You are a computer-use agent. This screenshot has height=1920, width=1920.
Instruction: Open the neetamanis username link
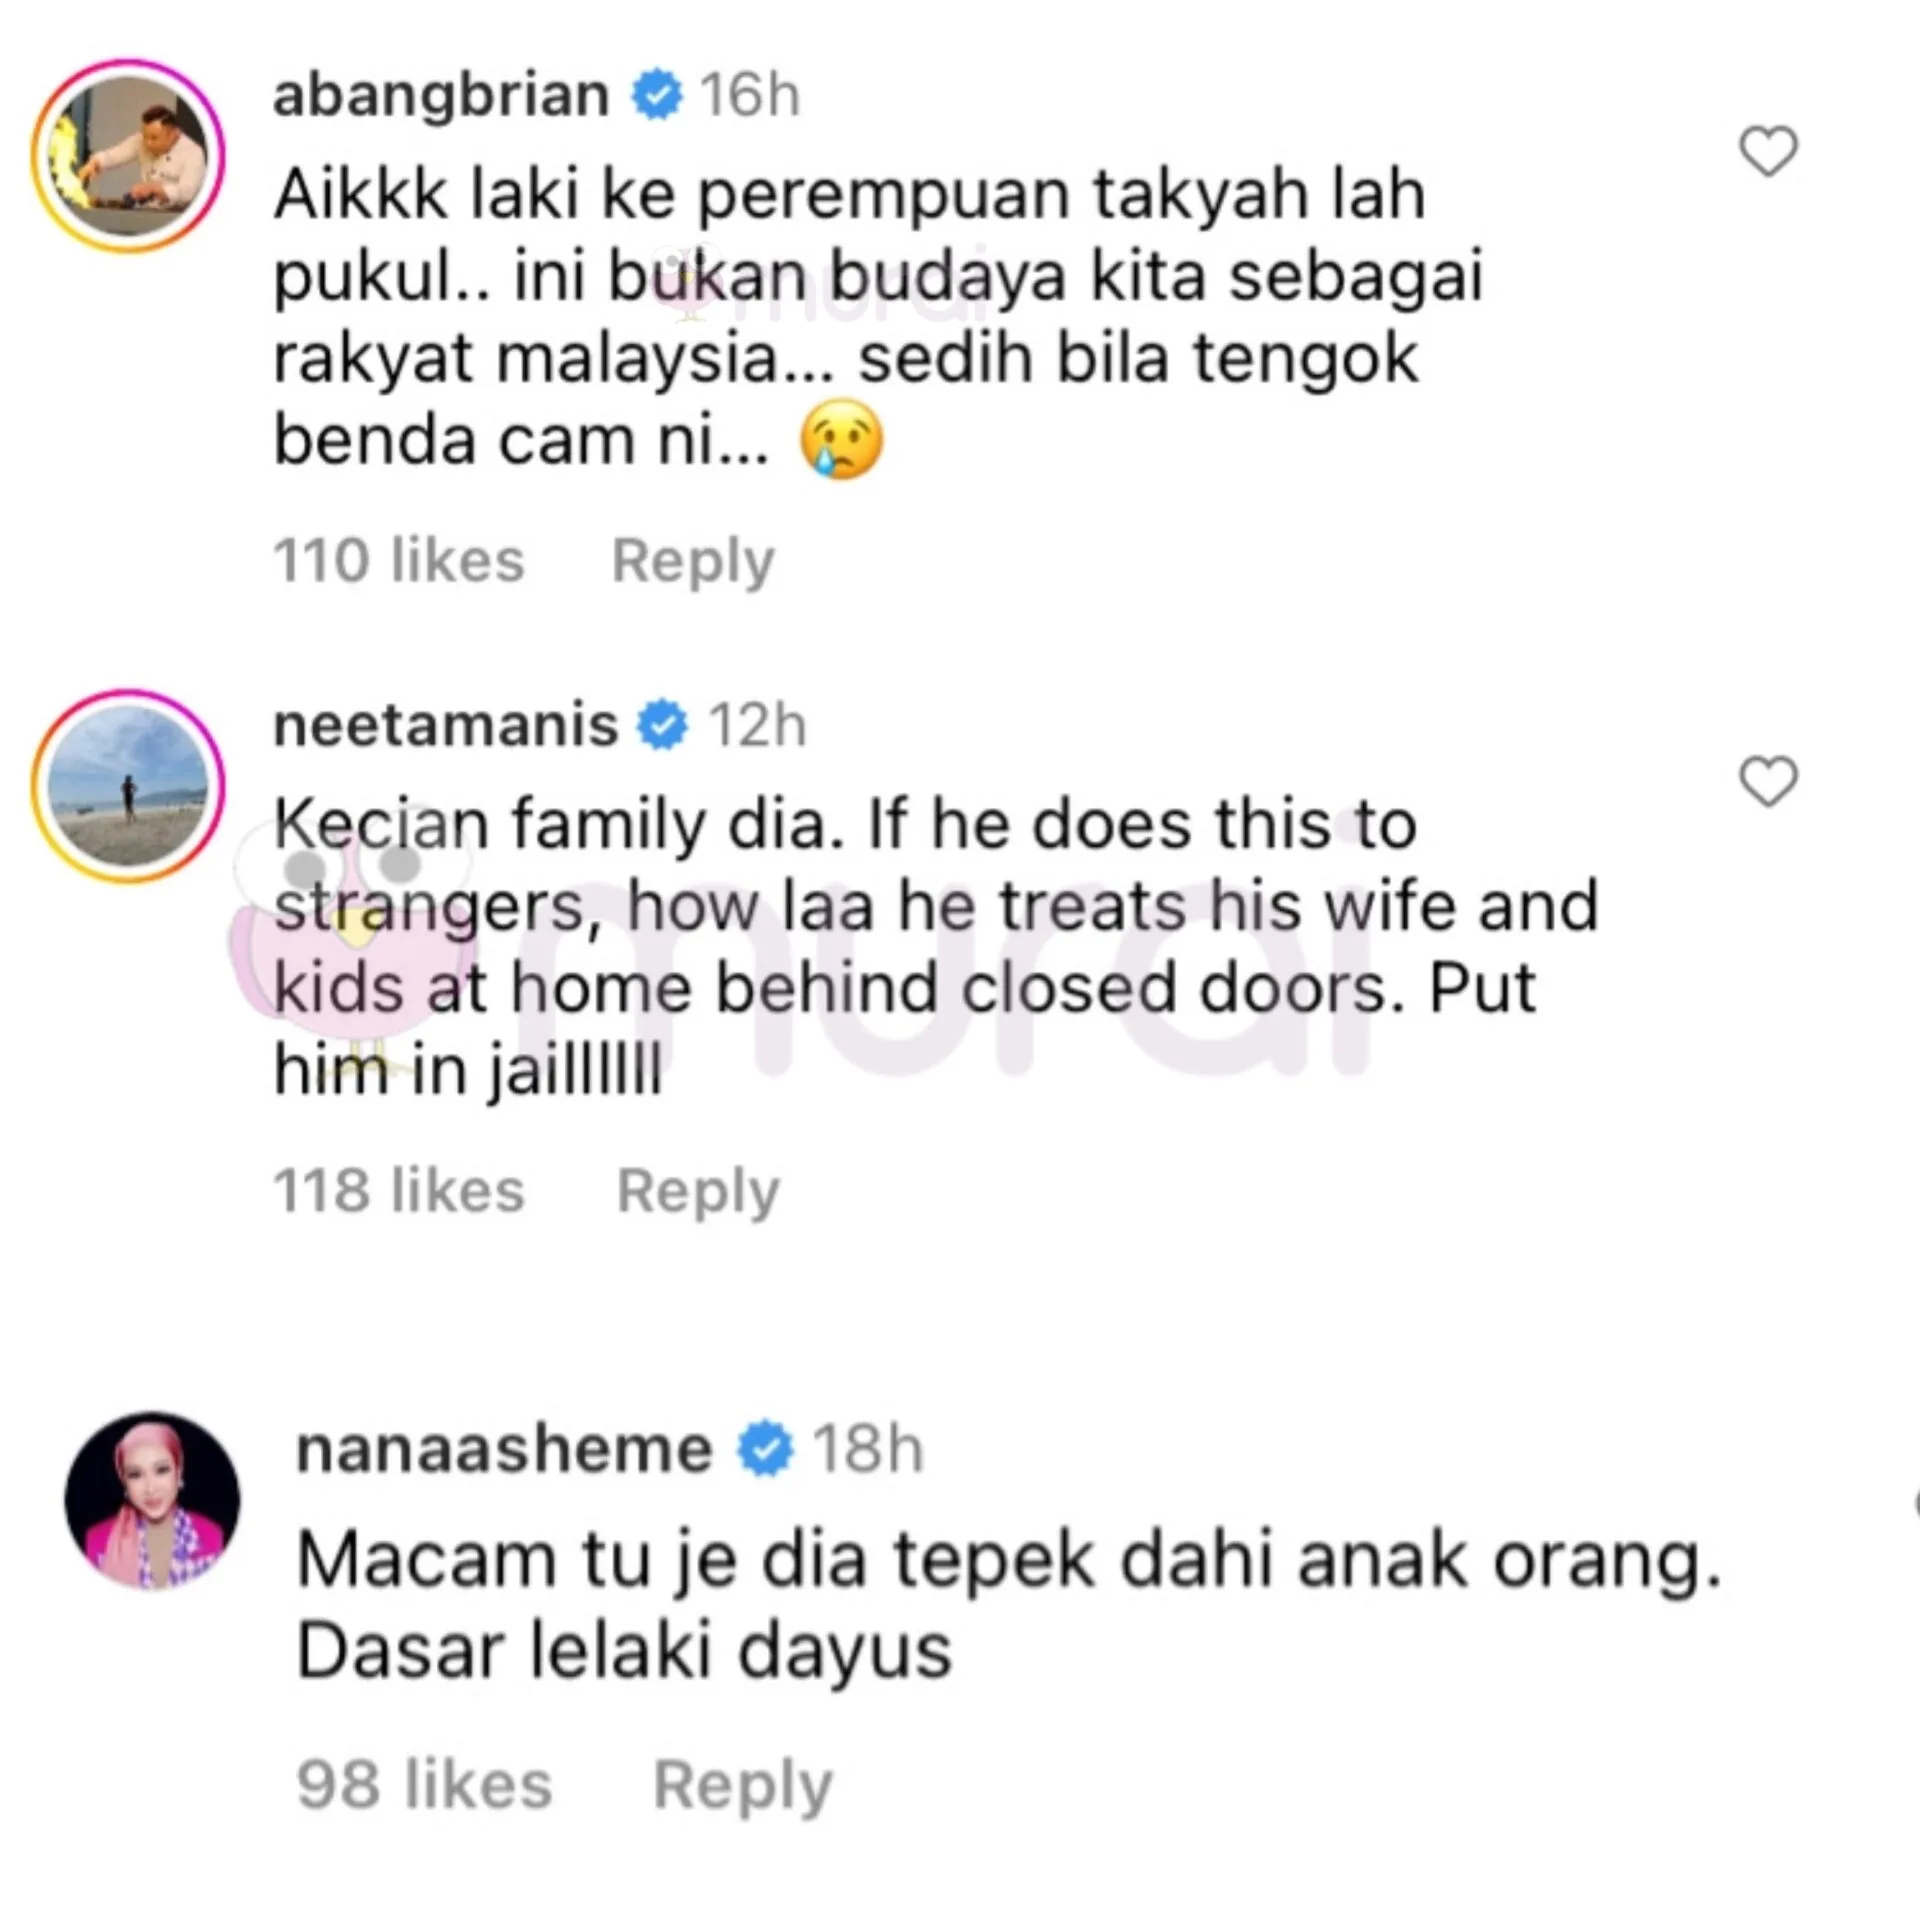point(446,726)
